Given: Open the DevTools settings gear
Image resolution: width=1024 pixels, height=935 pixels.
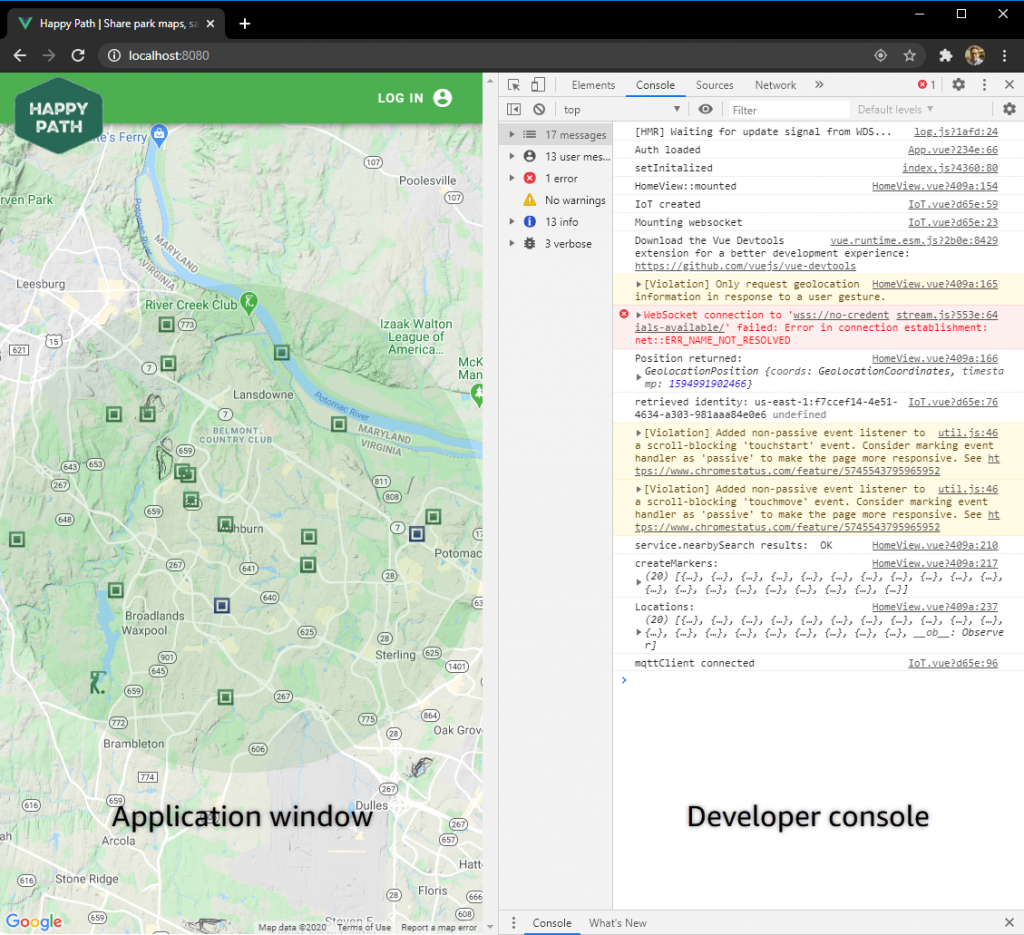Looking at the screenshot, I should (957, 84).
